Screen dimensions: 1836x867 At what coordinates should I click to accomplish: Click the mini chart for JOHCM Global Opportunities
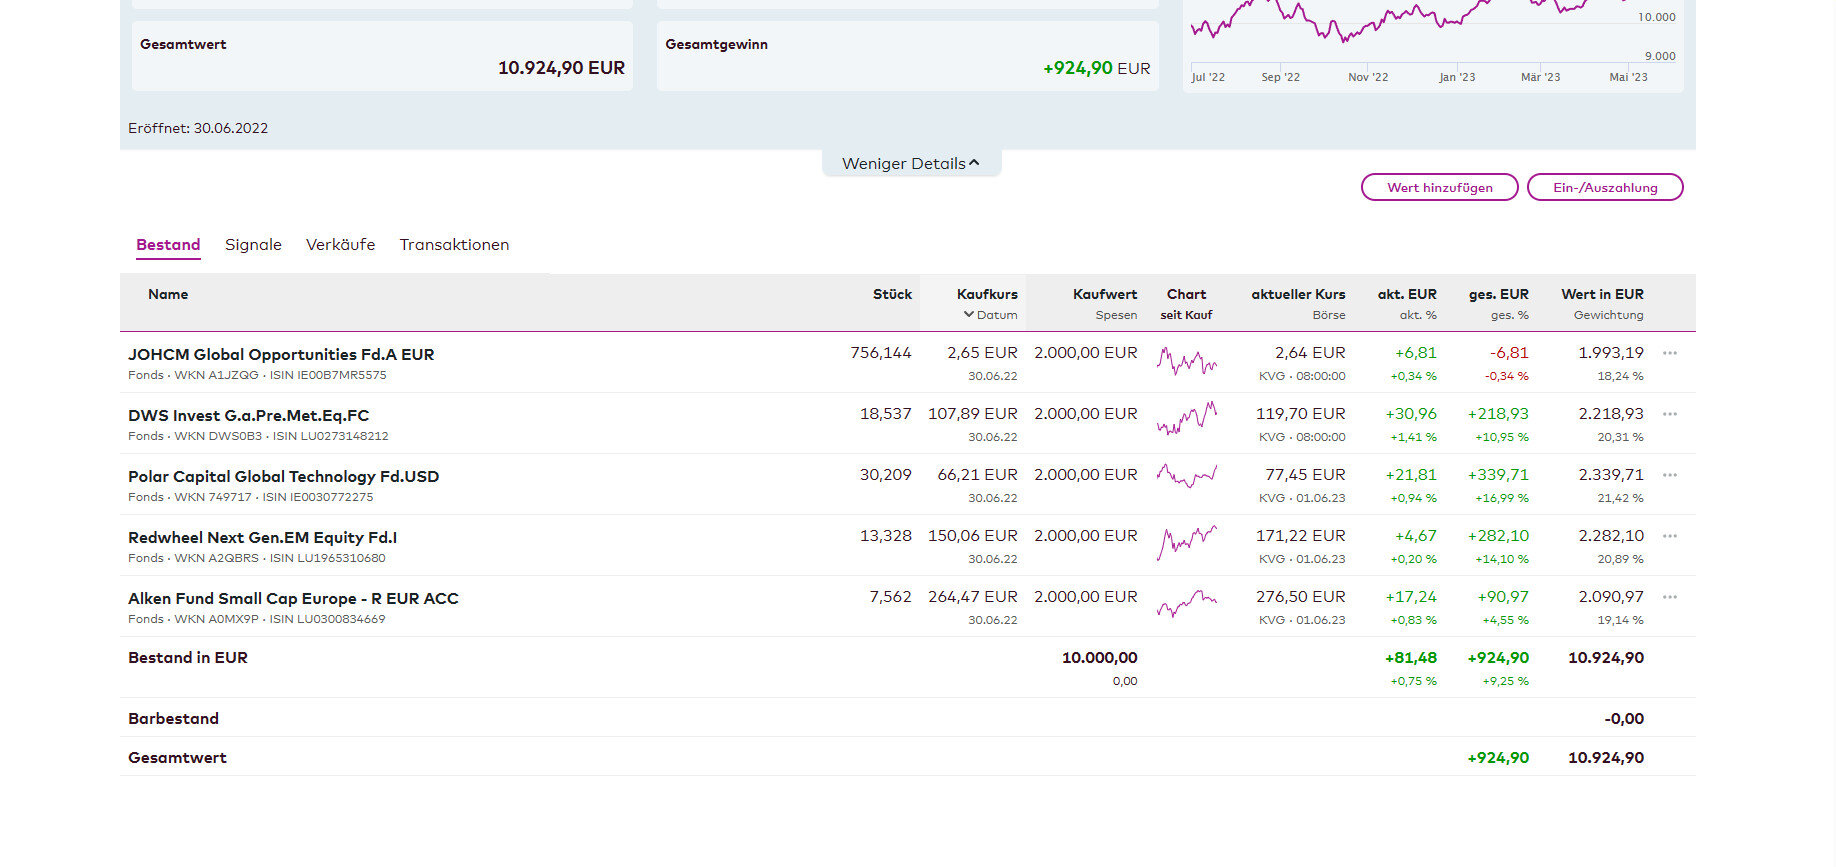click(1186, 361)
